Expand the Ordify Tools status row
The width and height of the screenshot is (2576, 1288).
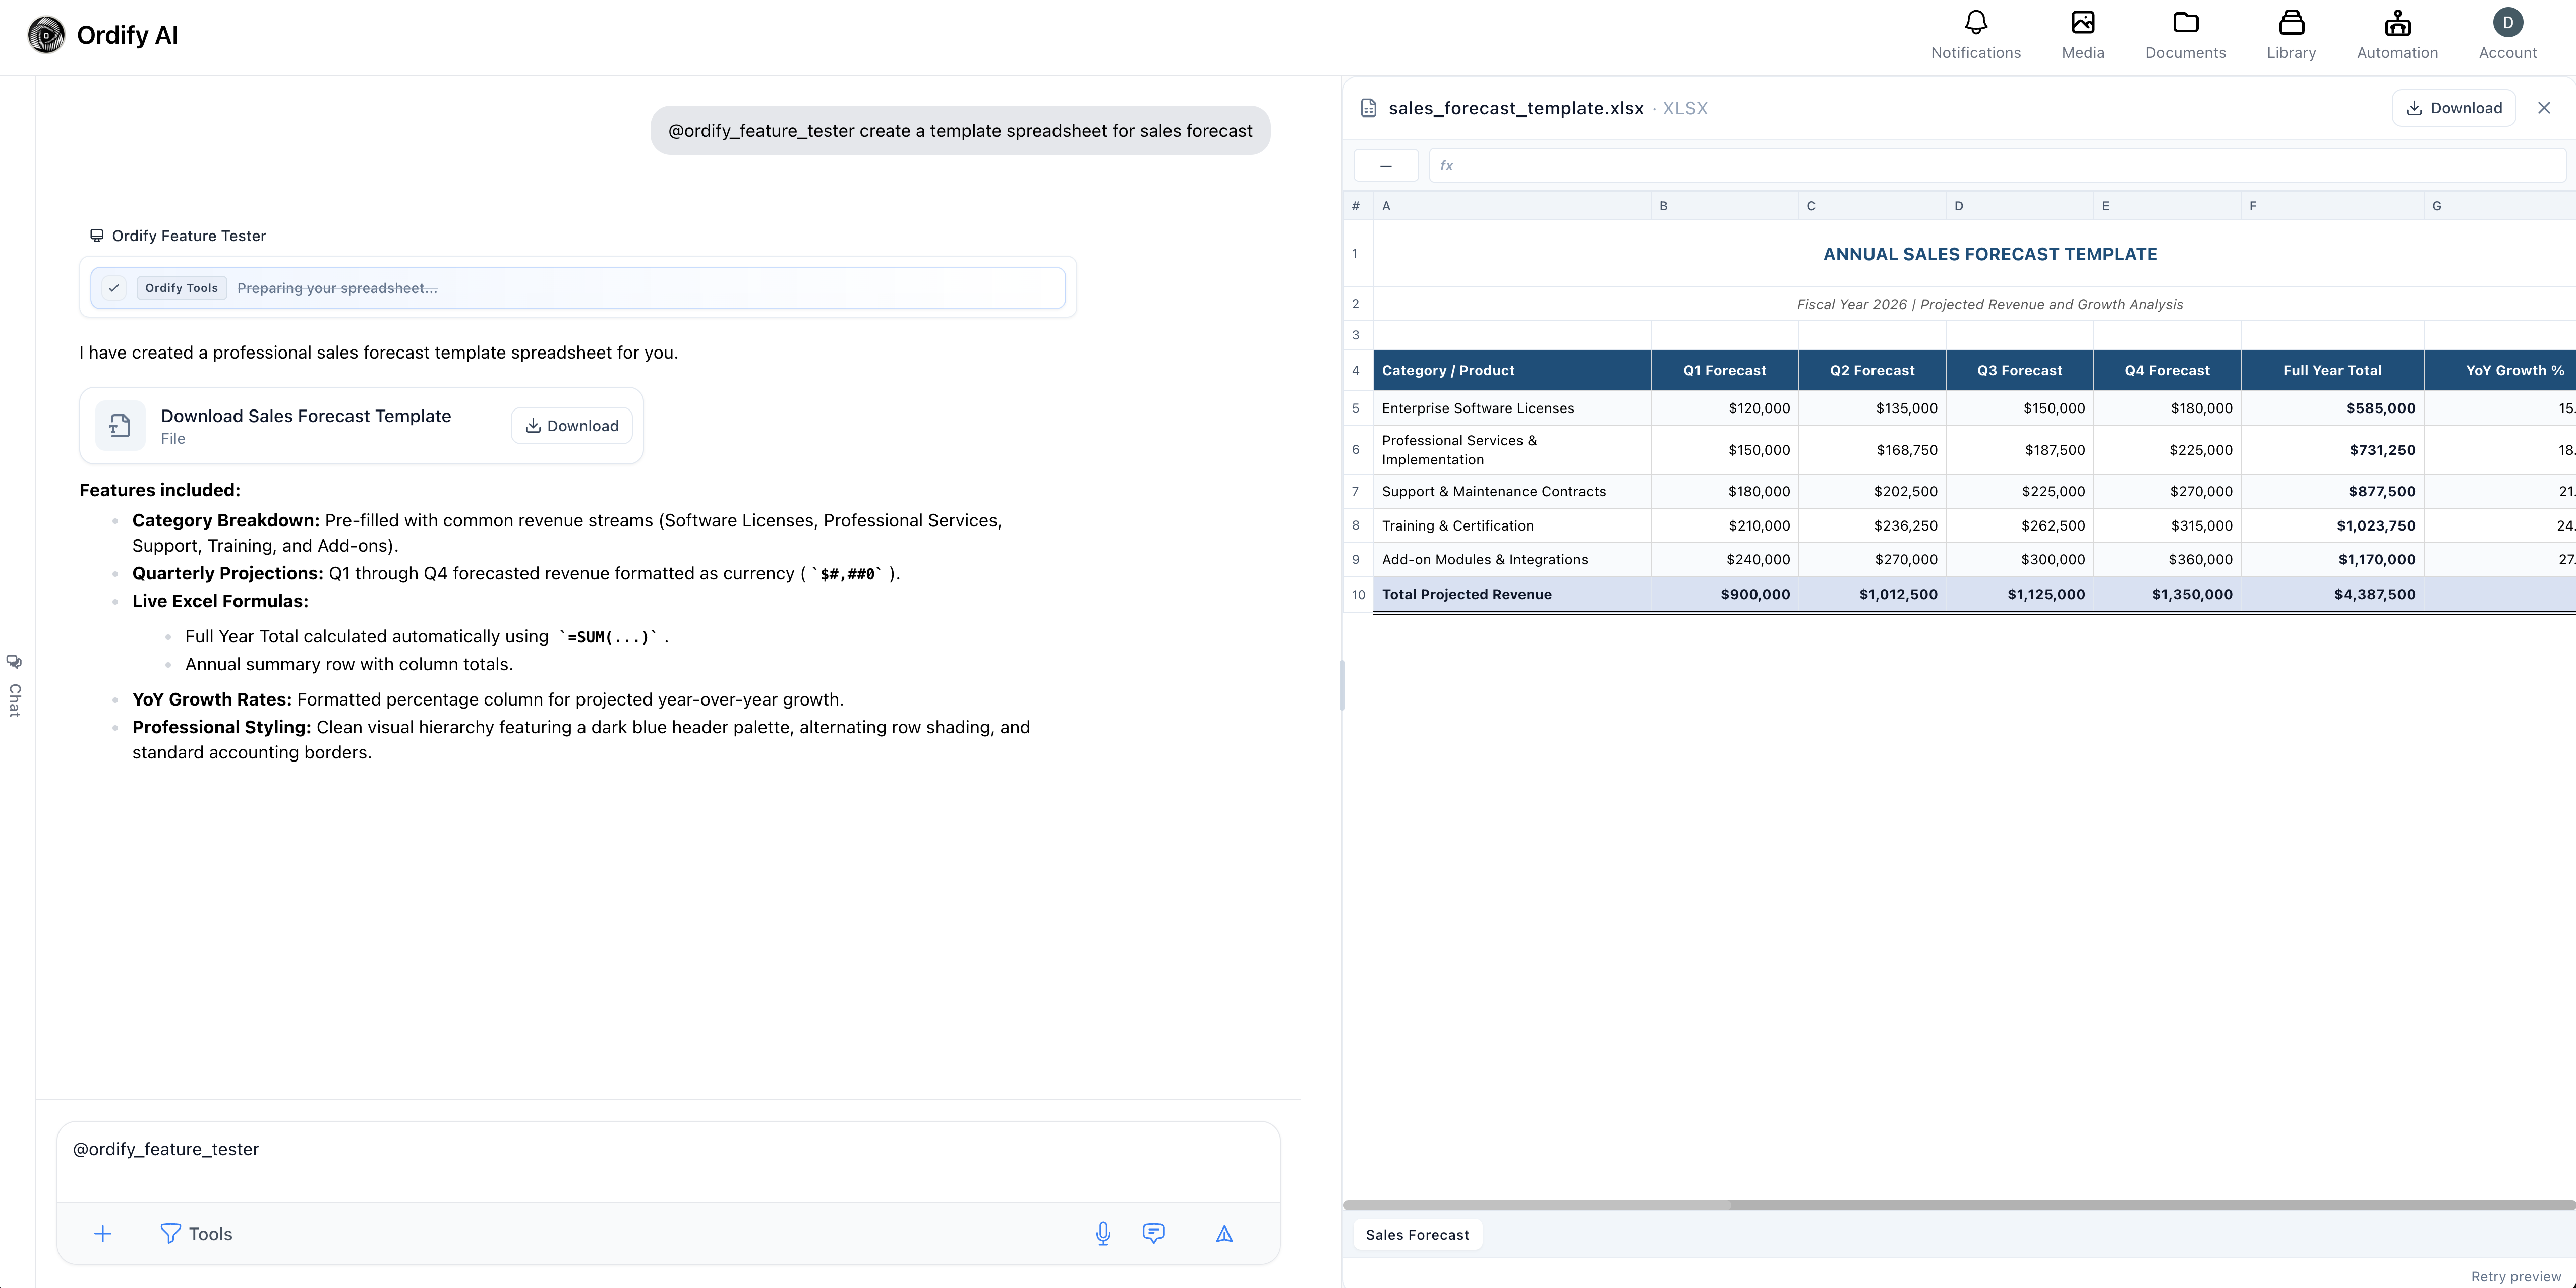[x=577, y=288]
